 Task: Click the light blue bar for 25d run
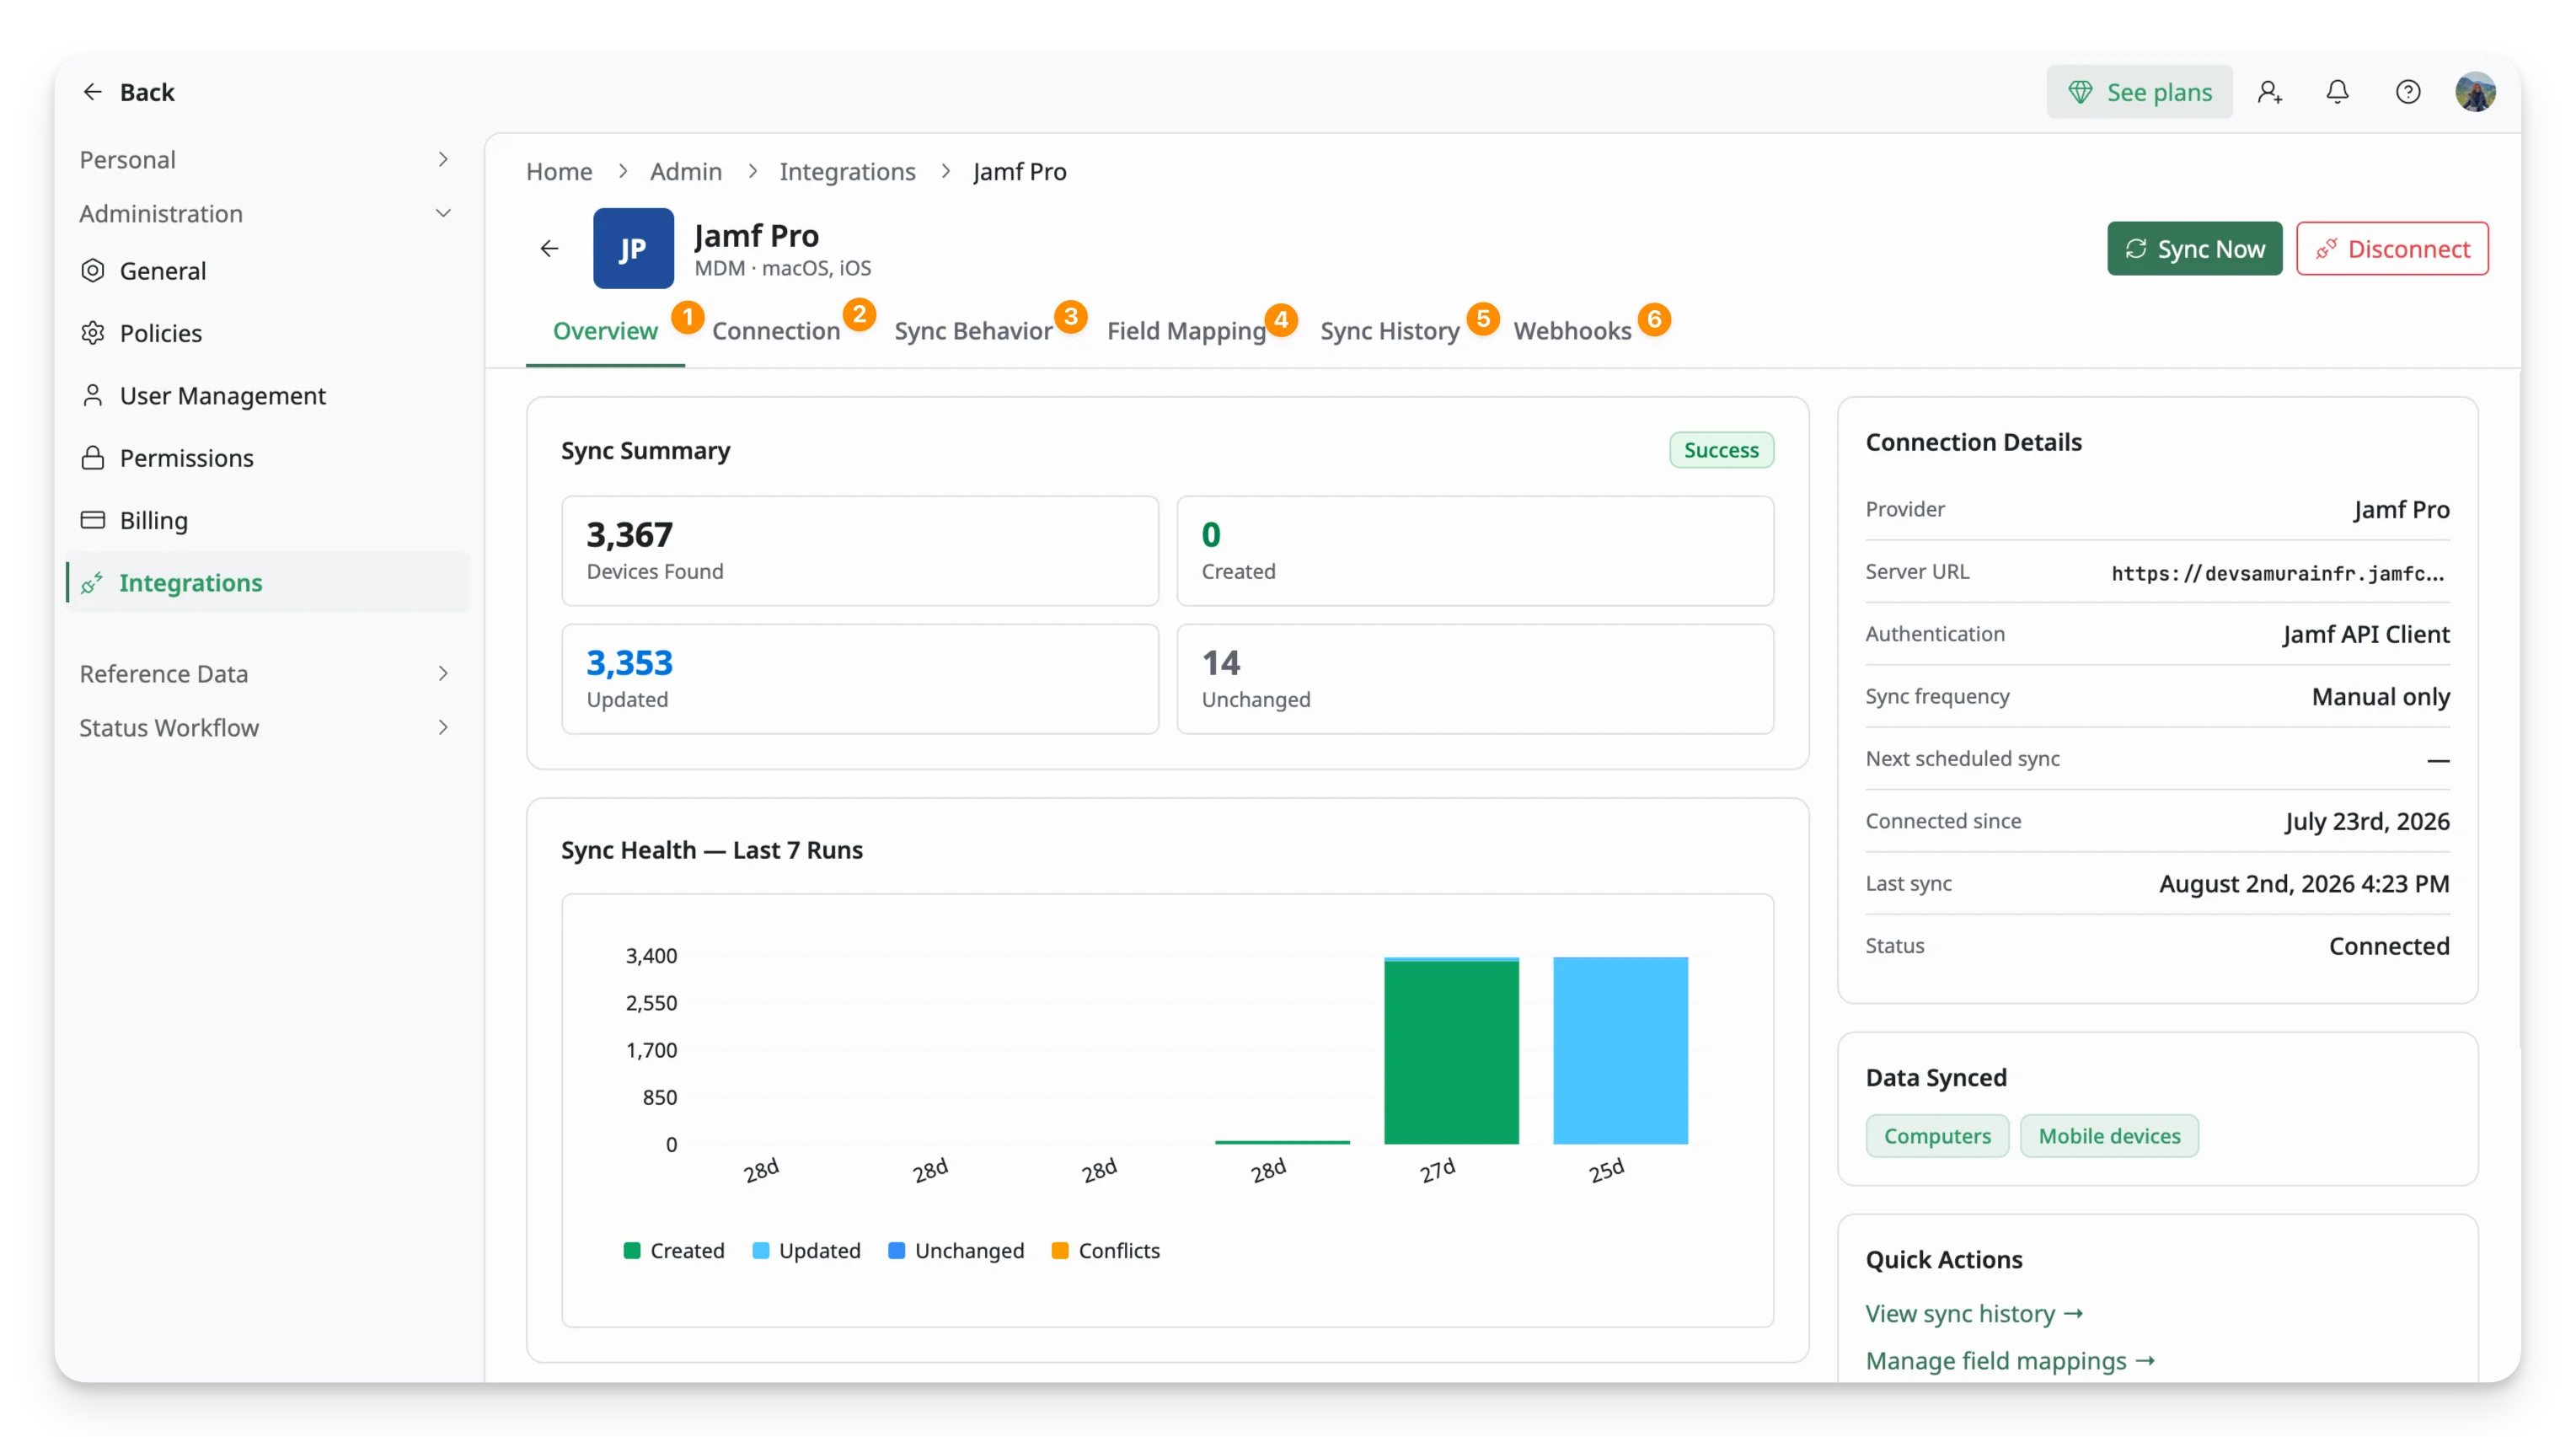(x=1620, y=1050)
